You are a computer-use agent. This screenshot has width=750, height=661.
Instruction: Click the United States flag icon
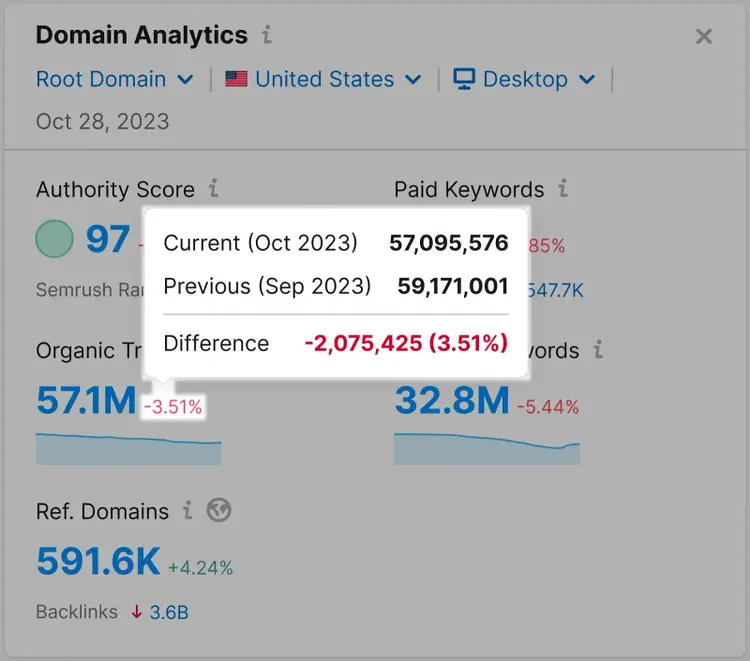pyautogui.click(x=236, y=79)
